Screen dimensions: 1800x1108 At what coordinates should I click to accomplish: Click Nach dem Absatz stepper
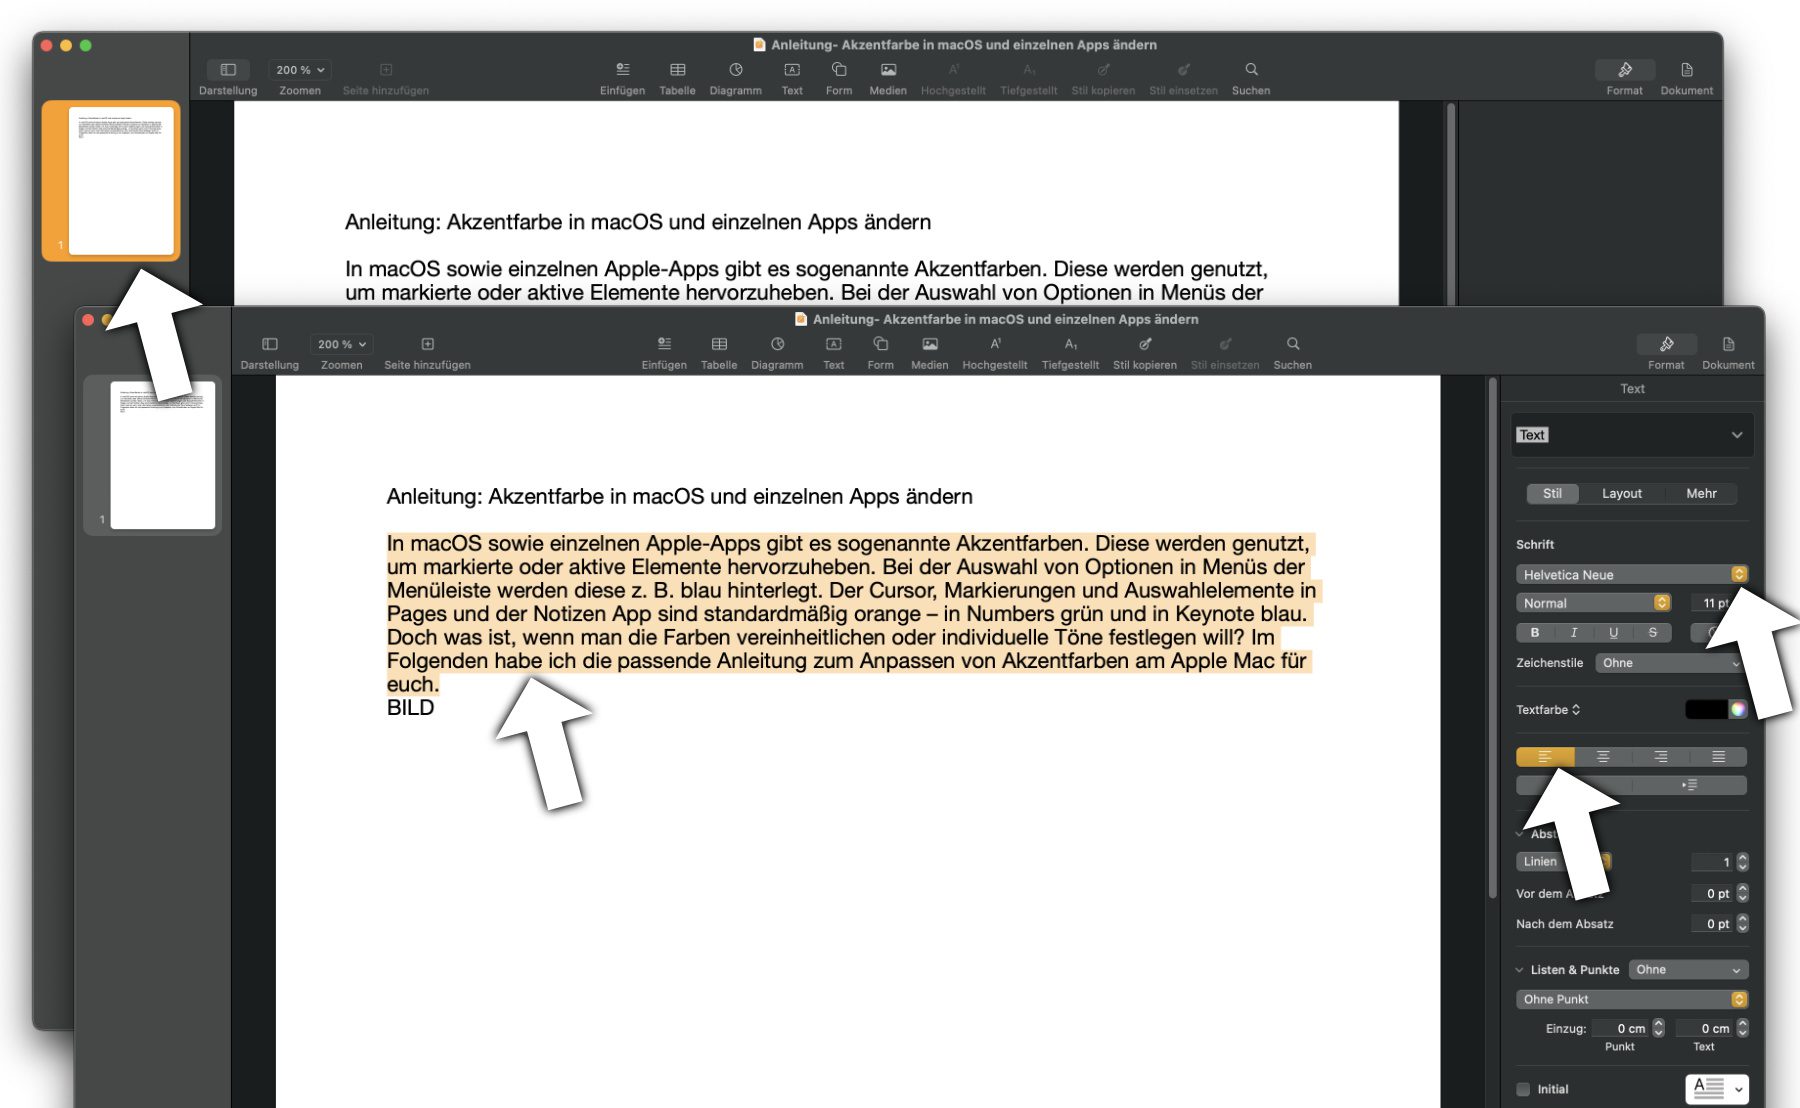[x=1743, y=924]
